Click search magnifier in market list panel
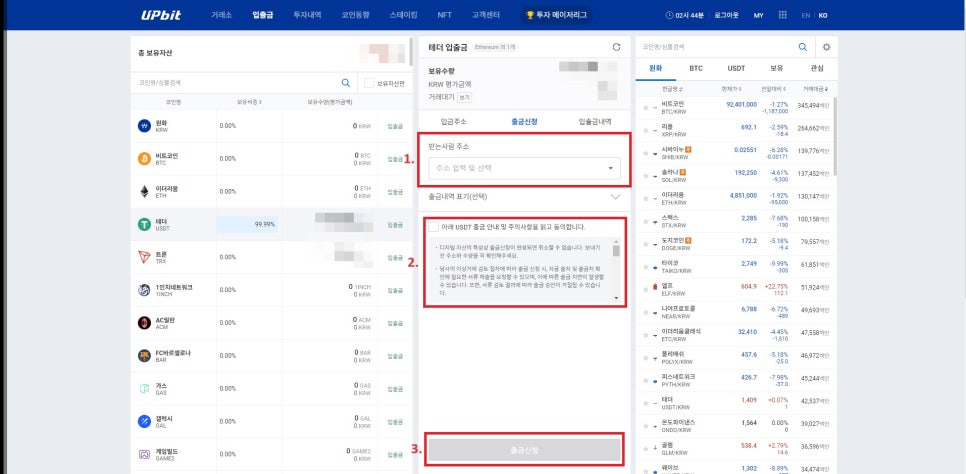The image size is (966, 474). pyautogui.click(x=803, y=47)
